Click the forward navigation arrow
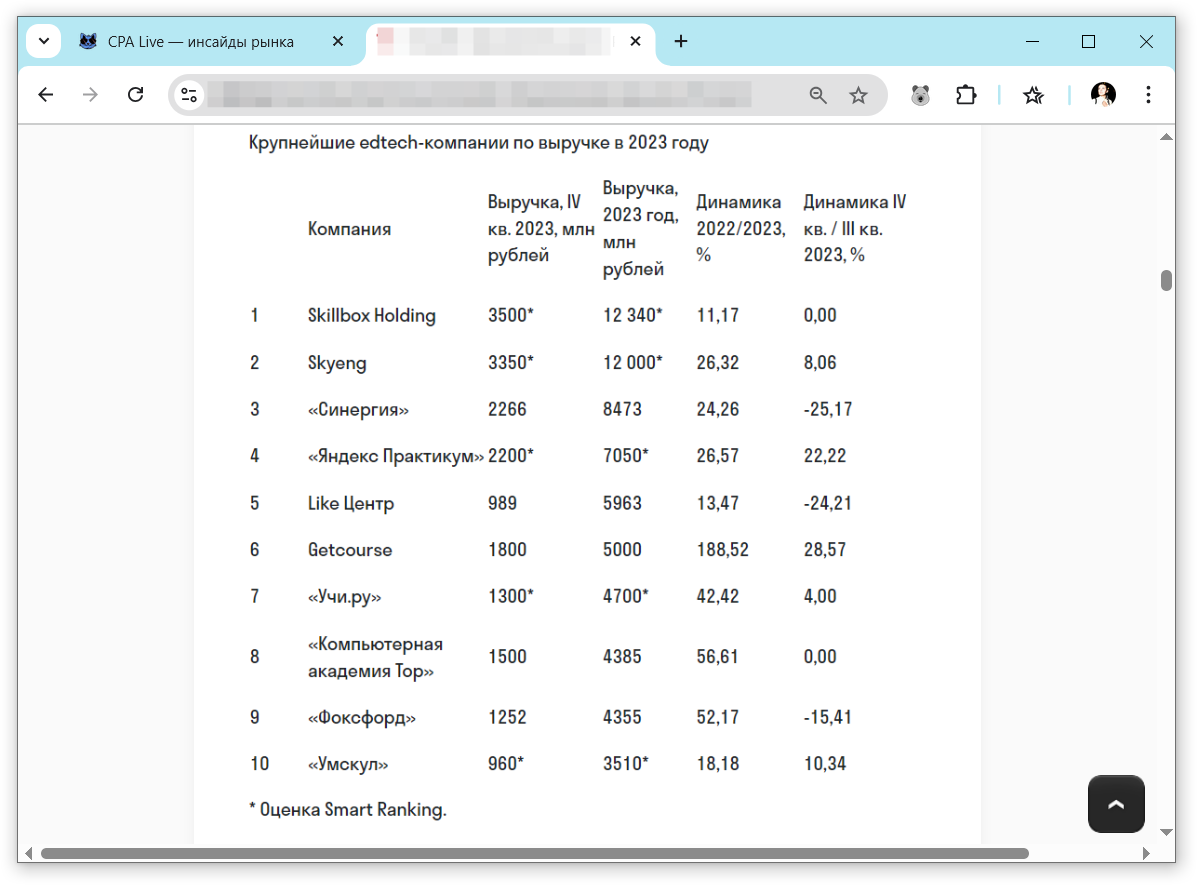Screen dimensions: 1197x885 [x=91, y=95]
